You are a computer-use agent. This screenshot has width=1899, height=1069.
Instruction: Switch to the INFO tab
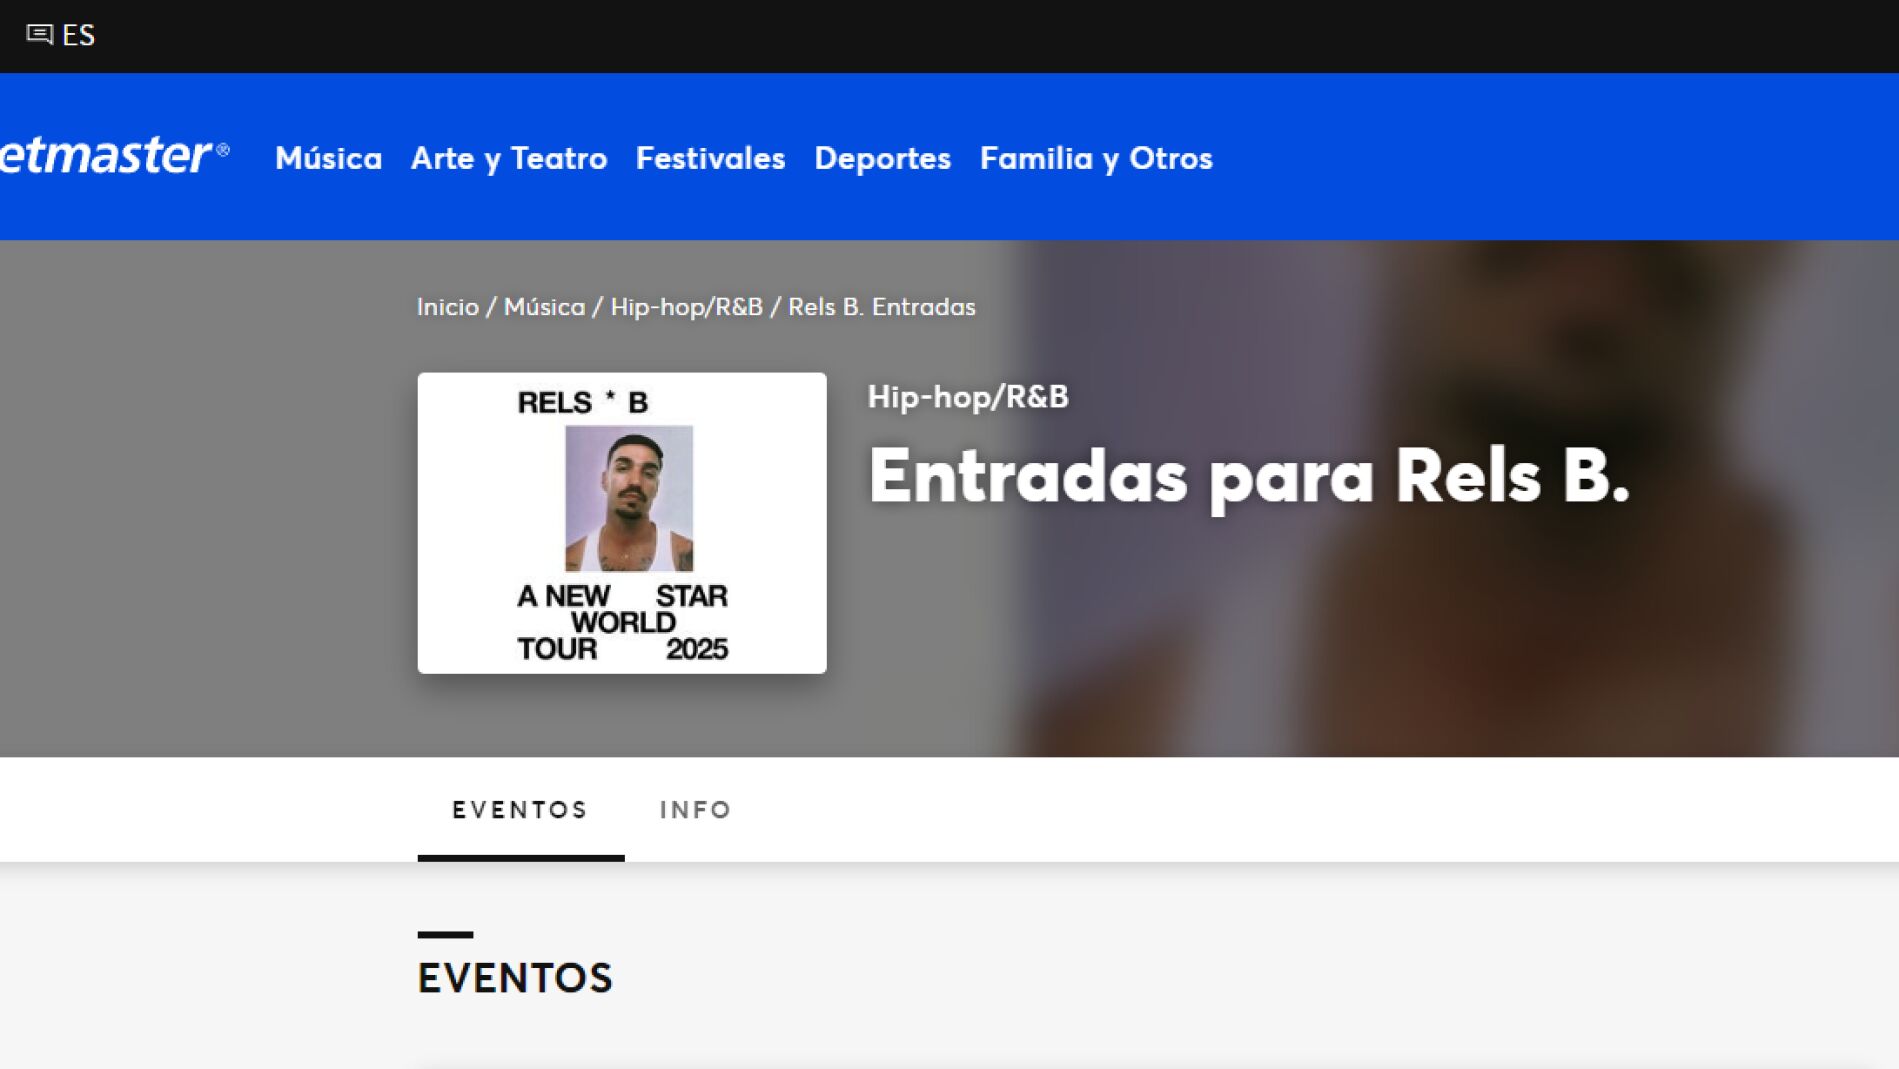(695, 810)
